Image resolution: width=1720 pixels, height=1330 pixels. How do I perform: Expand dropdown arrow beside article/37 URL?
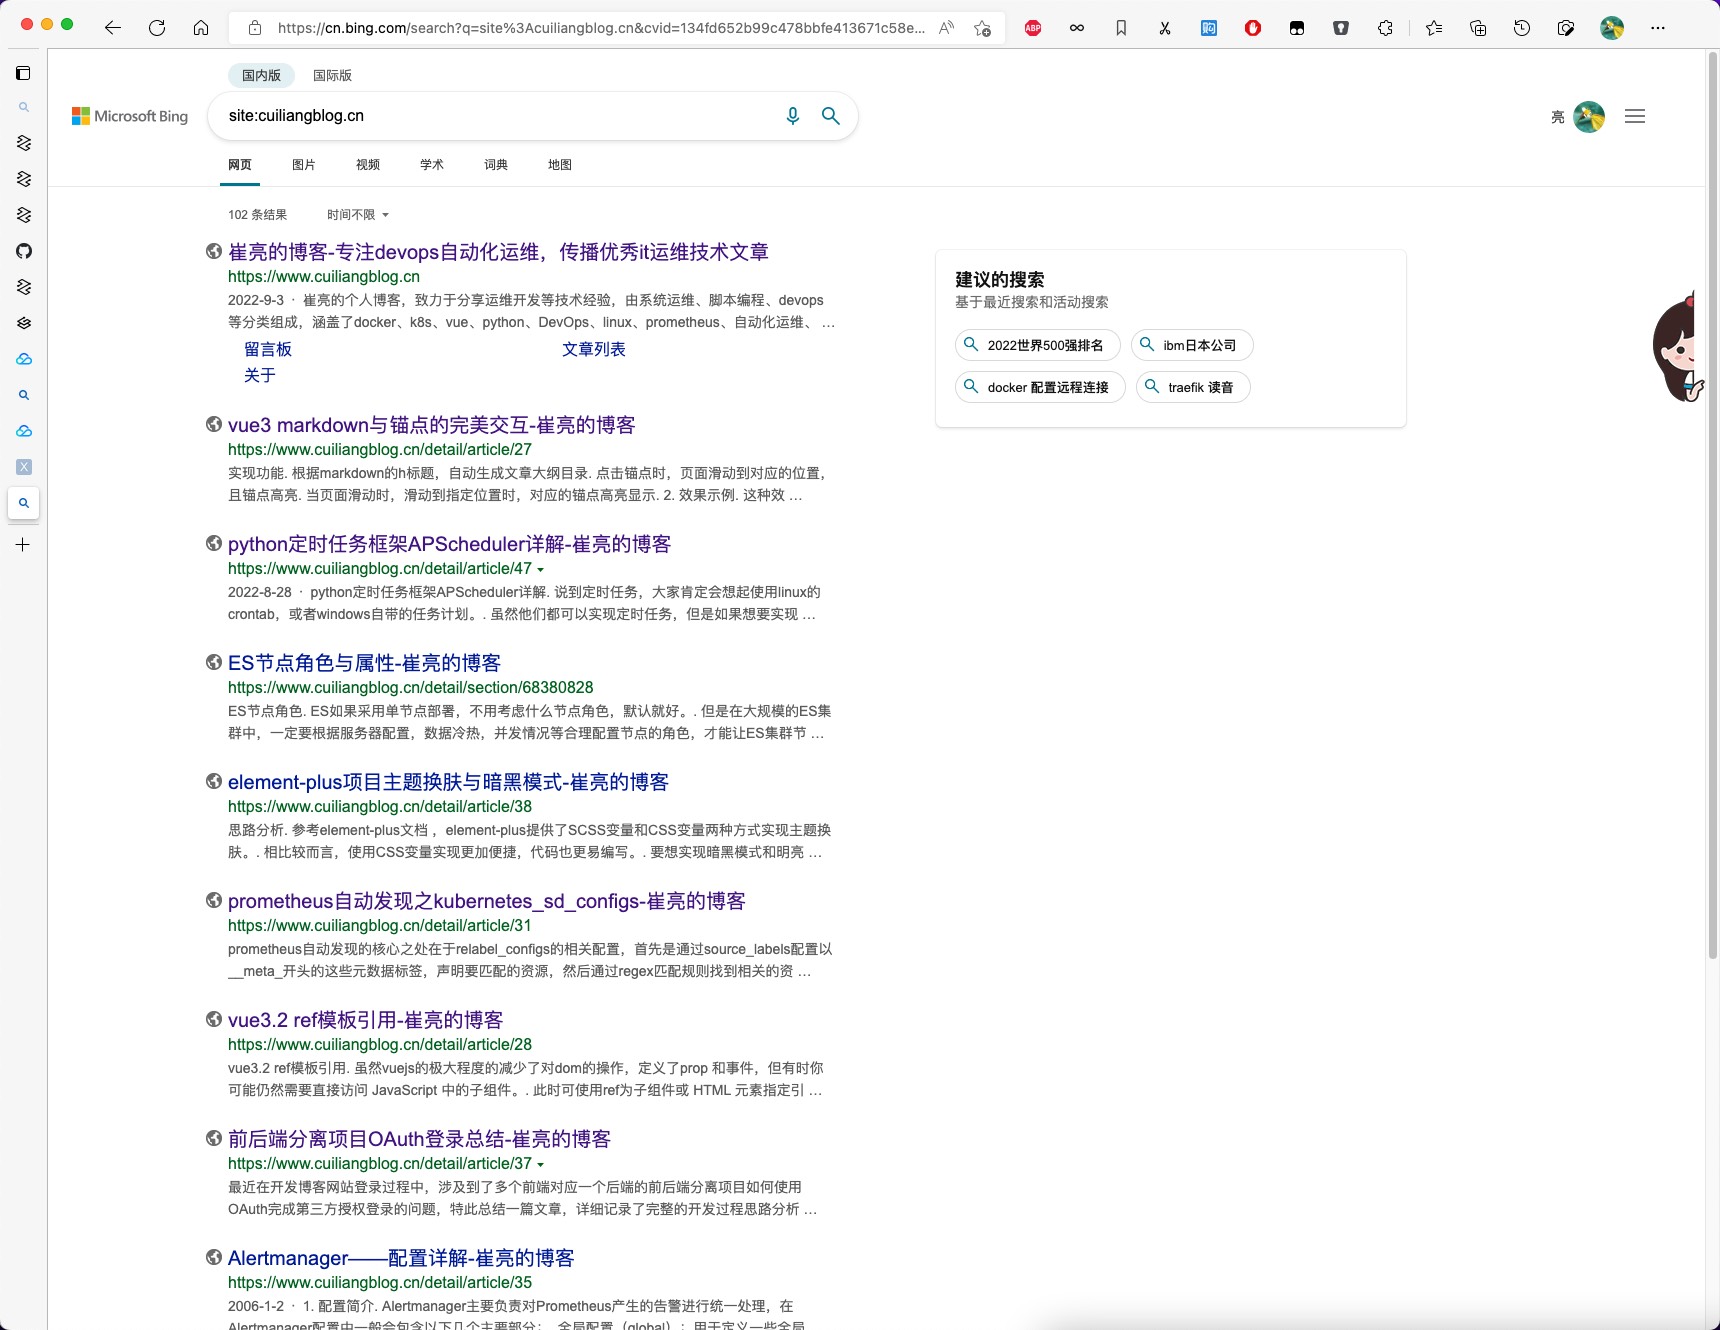coord(541,1165)
